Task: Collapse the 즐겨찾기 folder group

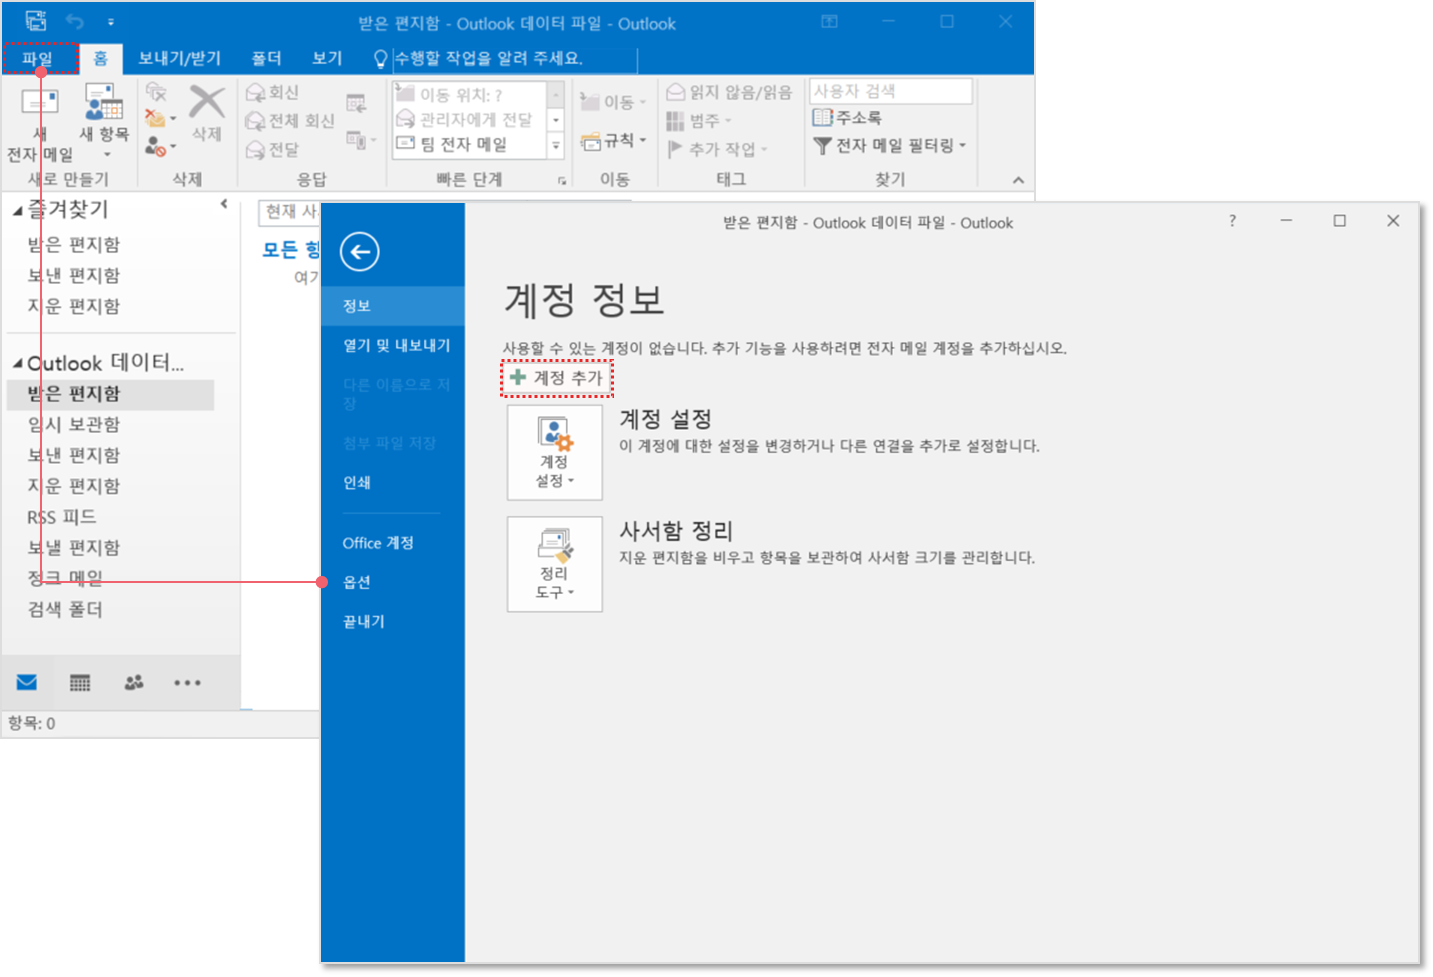Action: [18, 210]
